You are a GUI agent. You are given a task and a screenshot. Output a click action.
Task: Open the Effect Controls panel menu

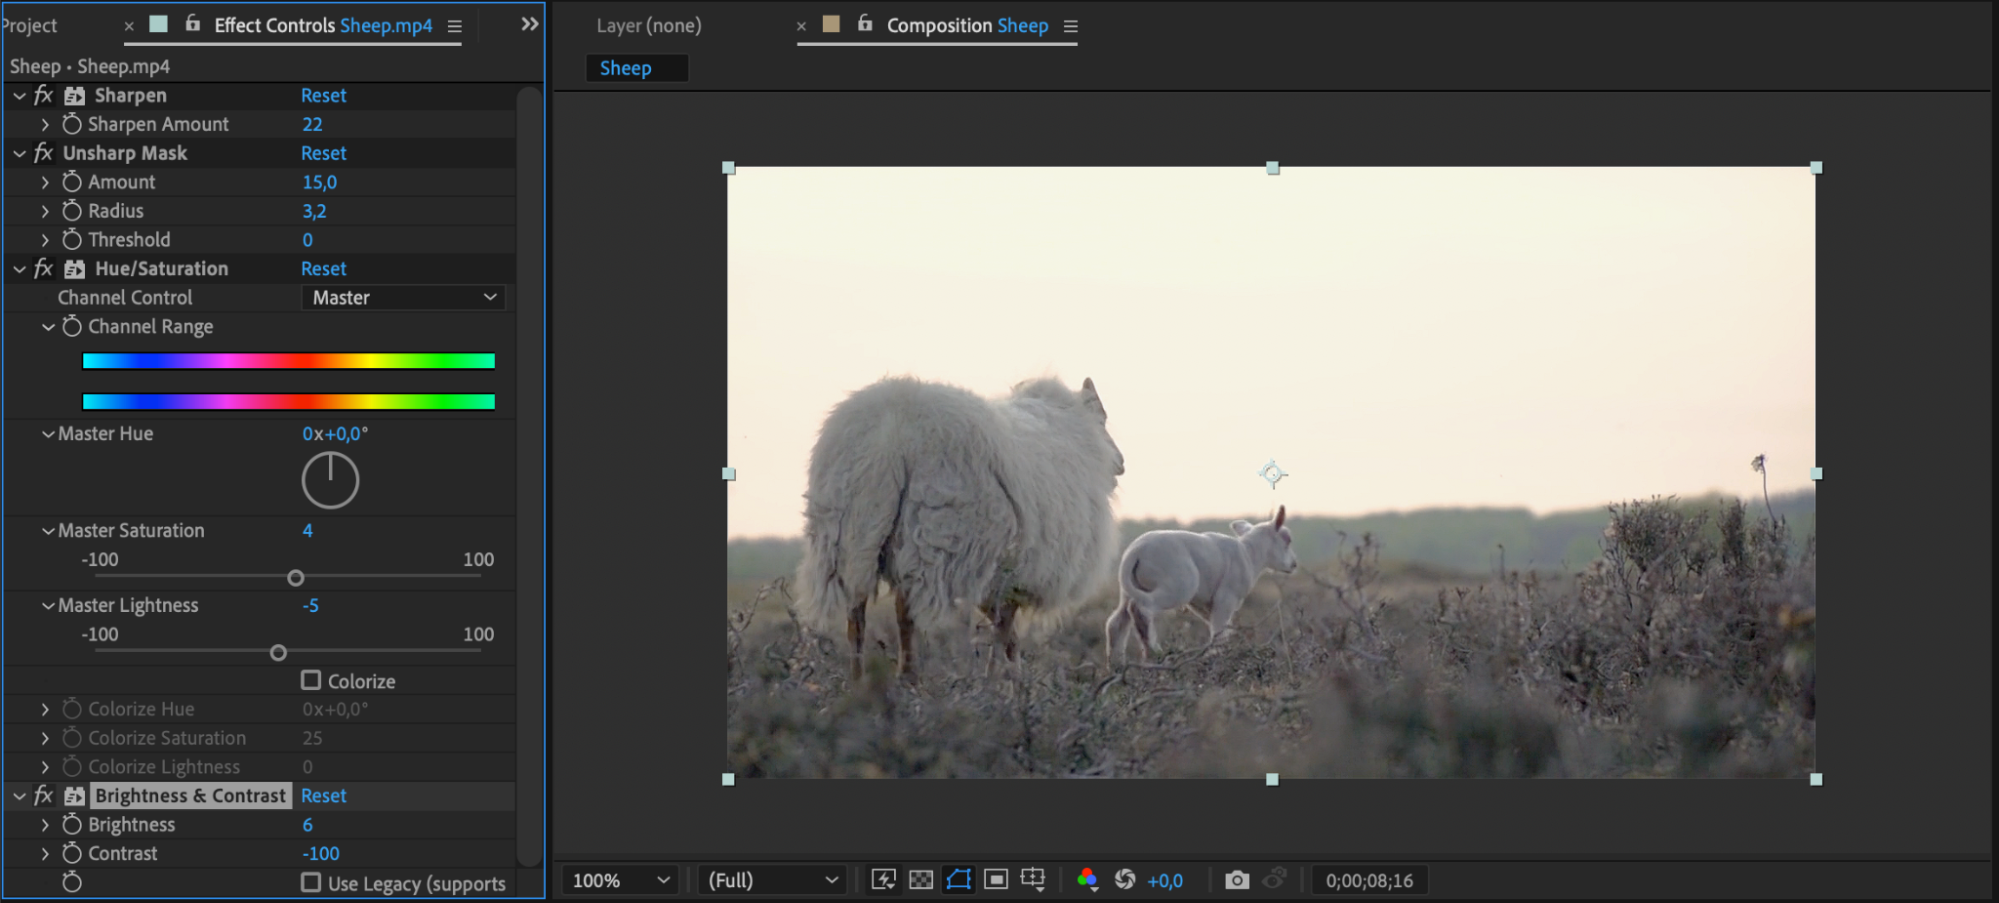pos(455,27)
